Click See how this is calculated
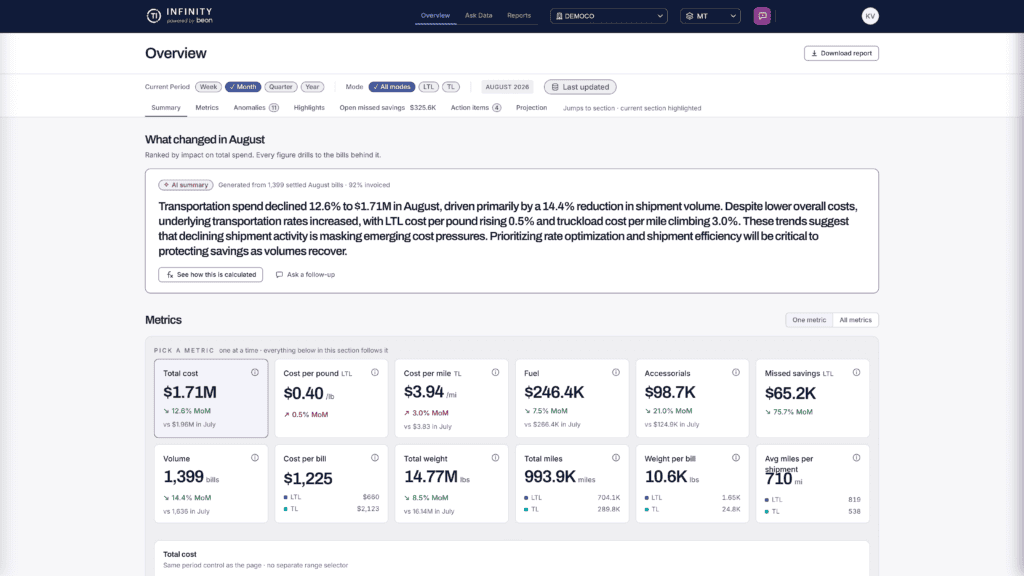 click(210, 275)
